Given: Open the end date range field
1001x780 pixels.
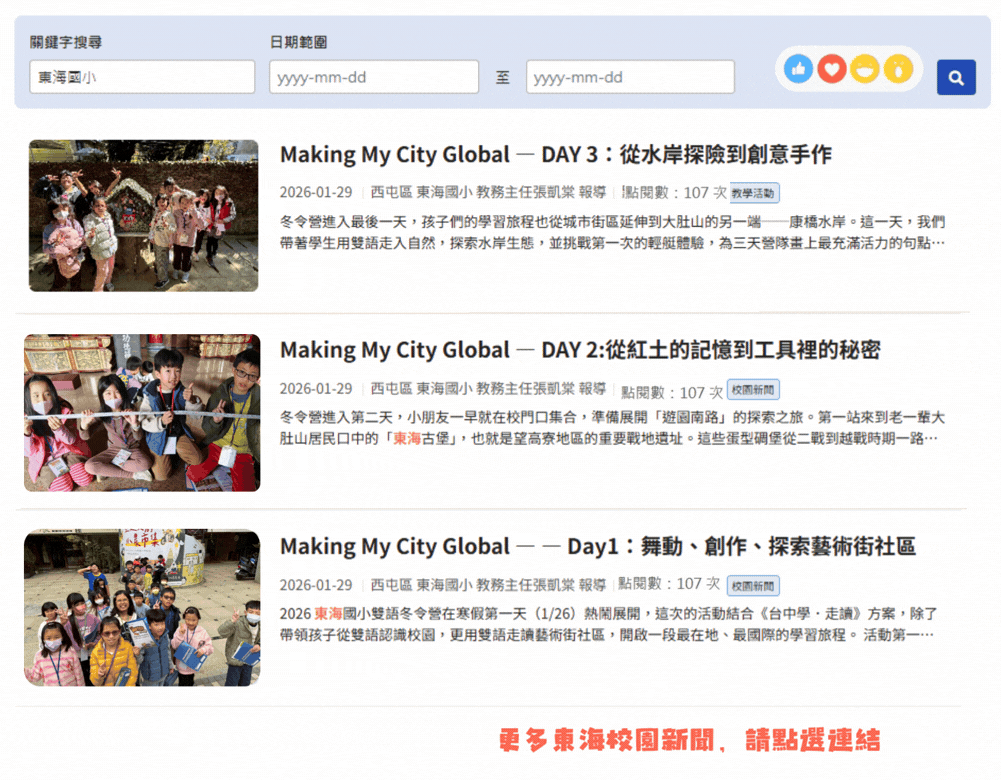Looking at the screenshot, I should pos(630,77).
